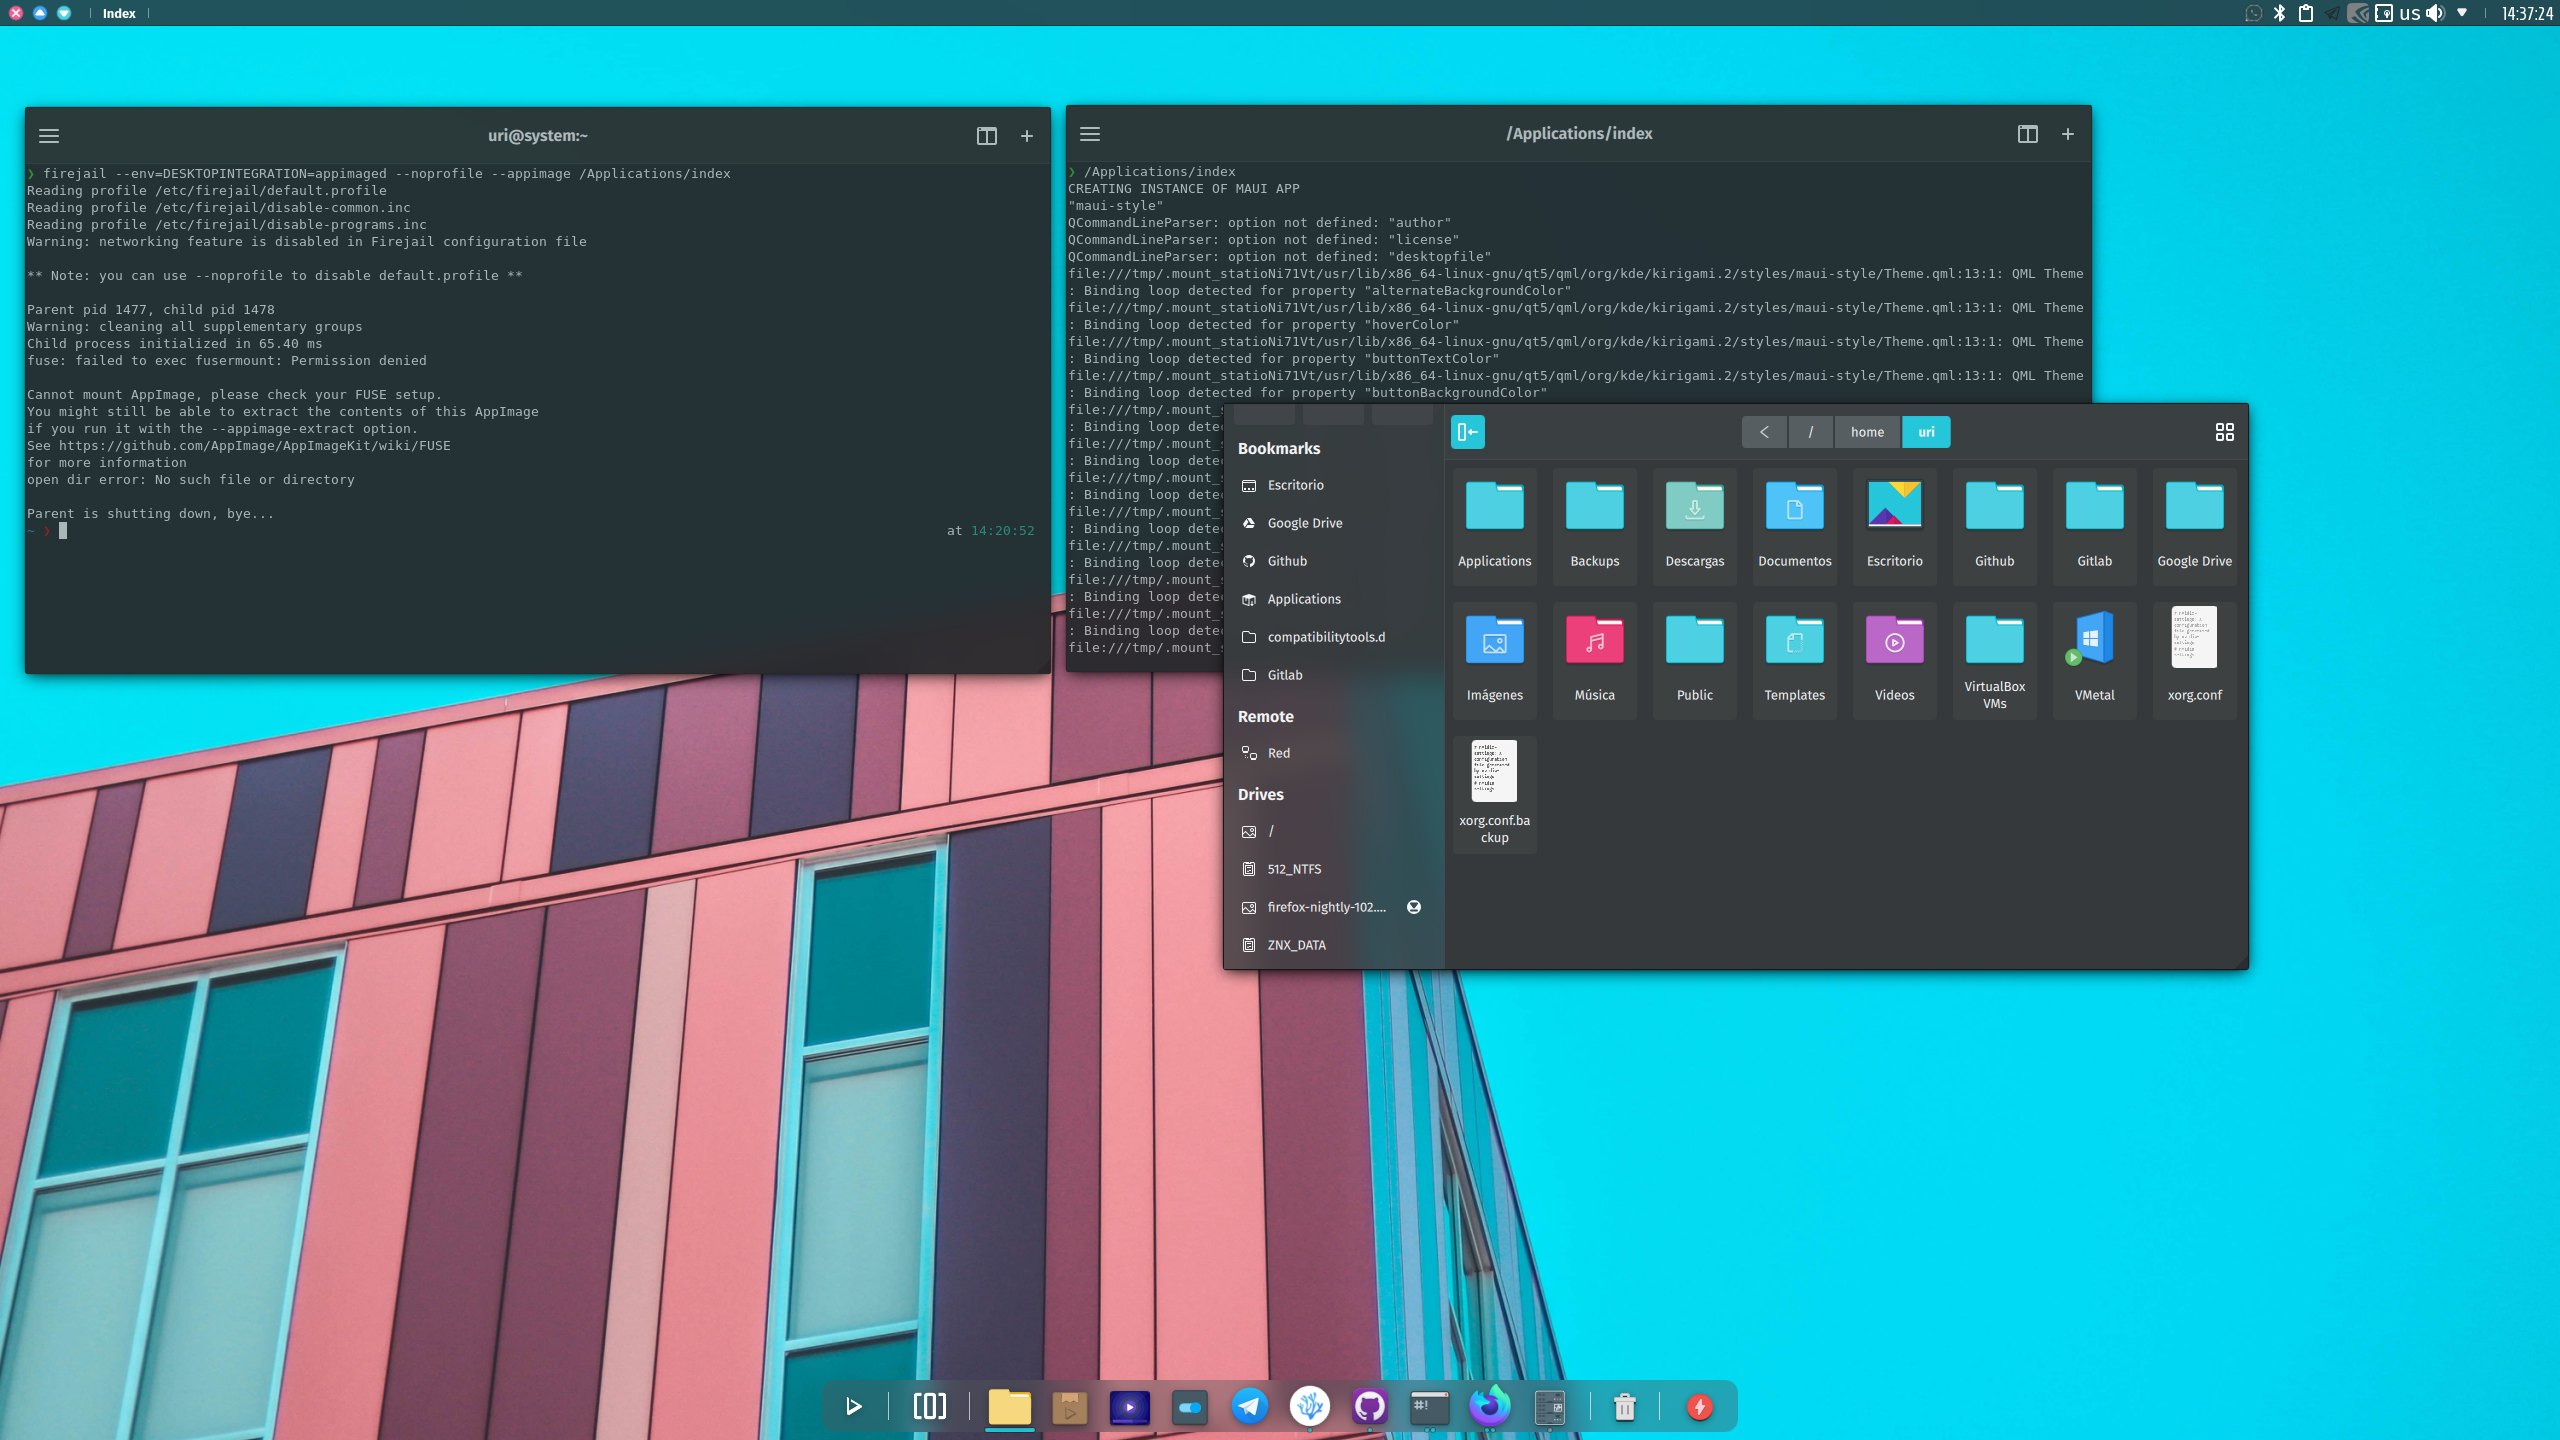2560x1440 pixels.
Task: Open the Index window hamburger menu
Action: pyautogui.click(x=1089, y=133)
